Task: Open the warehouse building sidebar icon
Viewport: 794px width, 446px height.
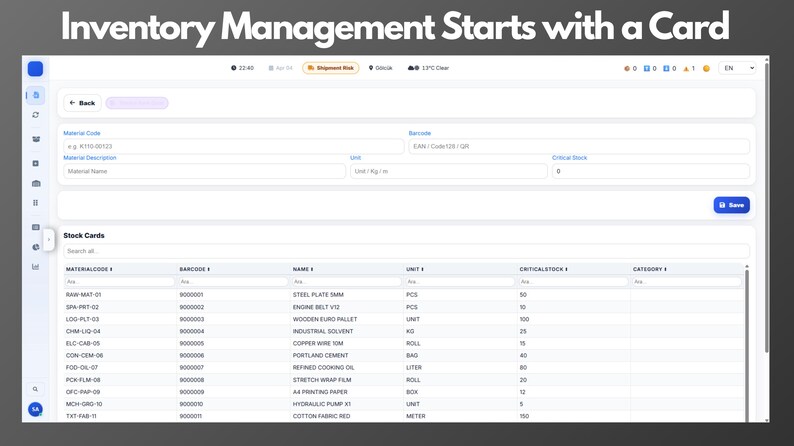Action: pyautogui.click(x=36, y=183)
